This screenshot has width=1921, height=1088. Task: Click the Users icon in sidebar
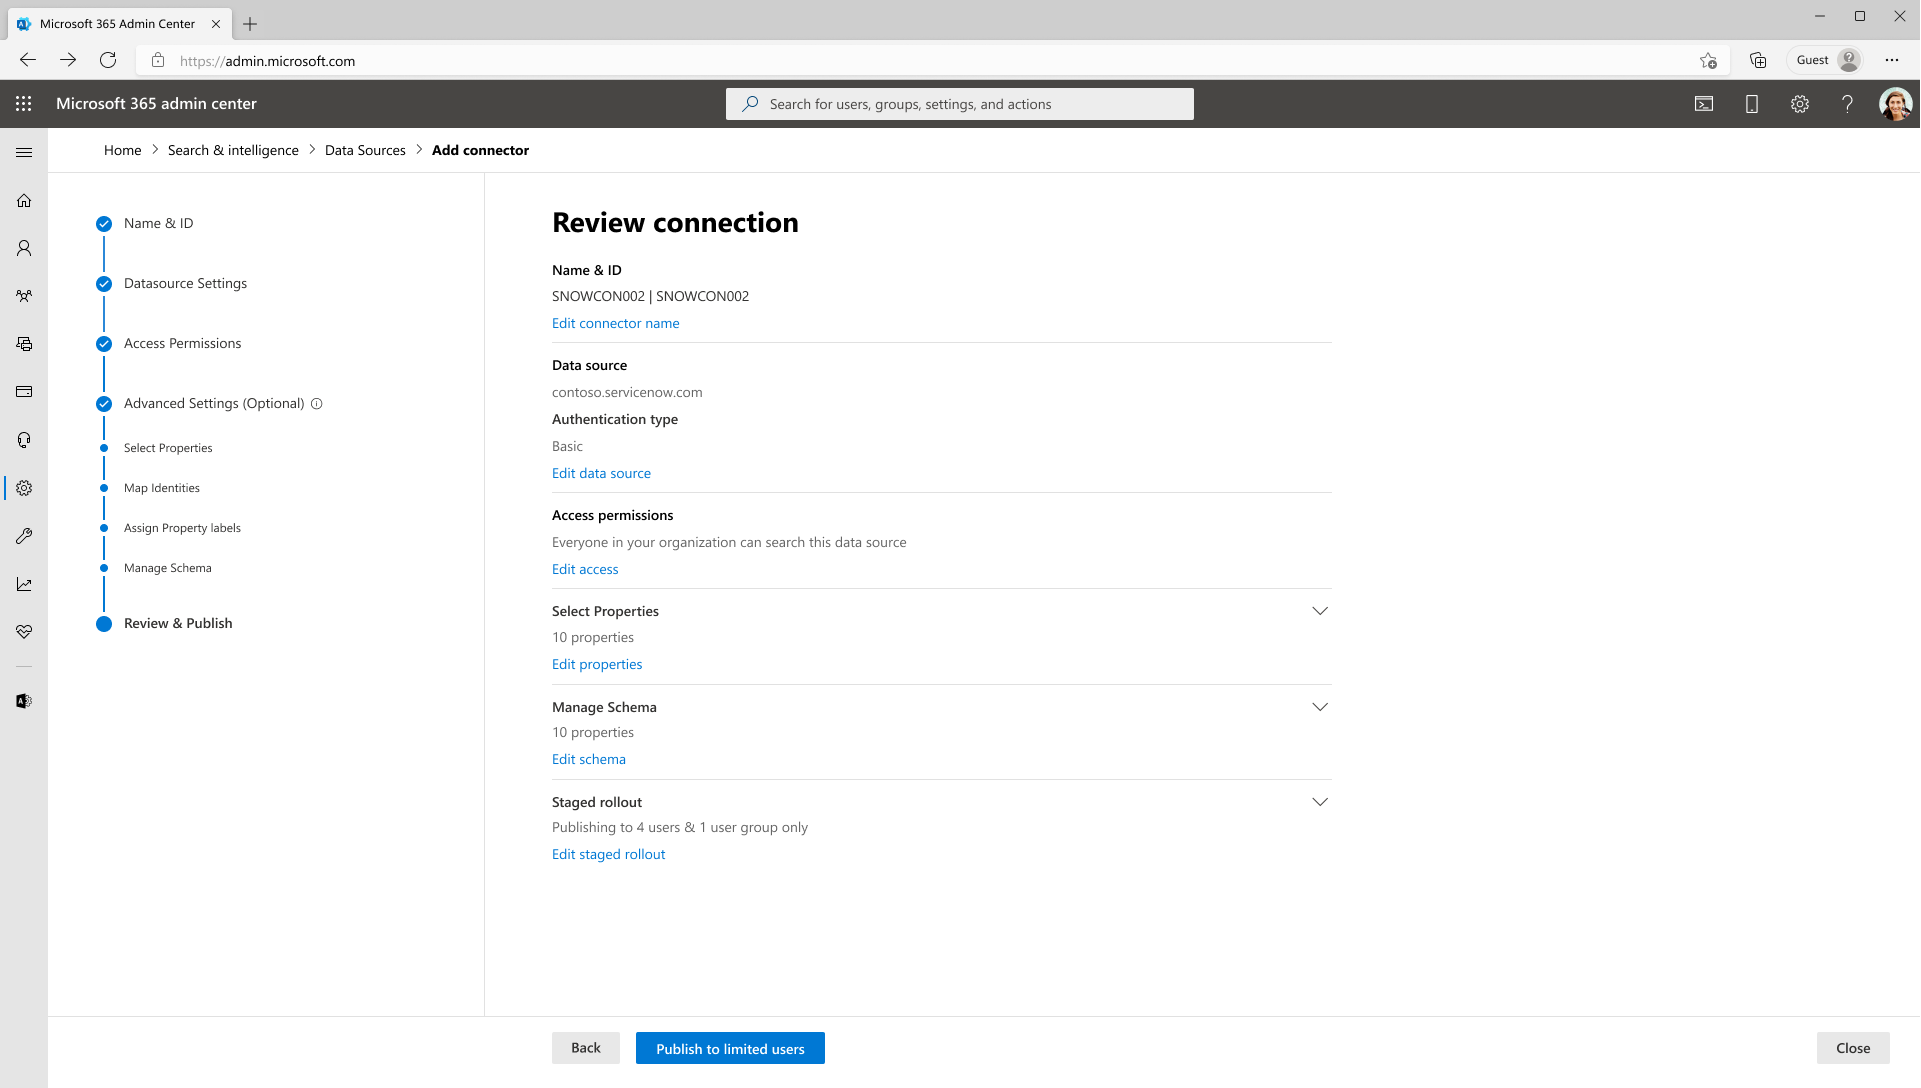pyautogui.click(x=24, y=248)
